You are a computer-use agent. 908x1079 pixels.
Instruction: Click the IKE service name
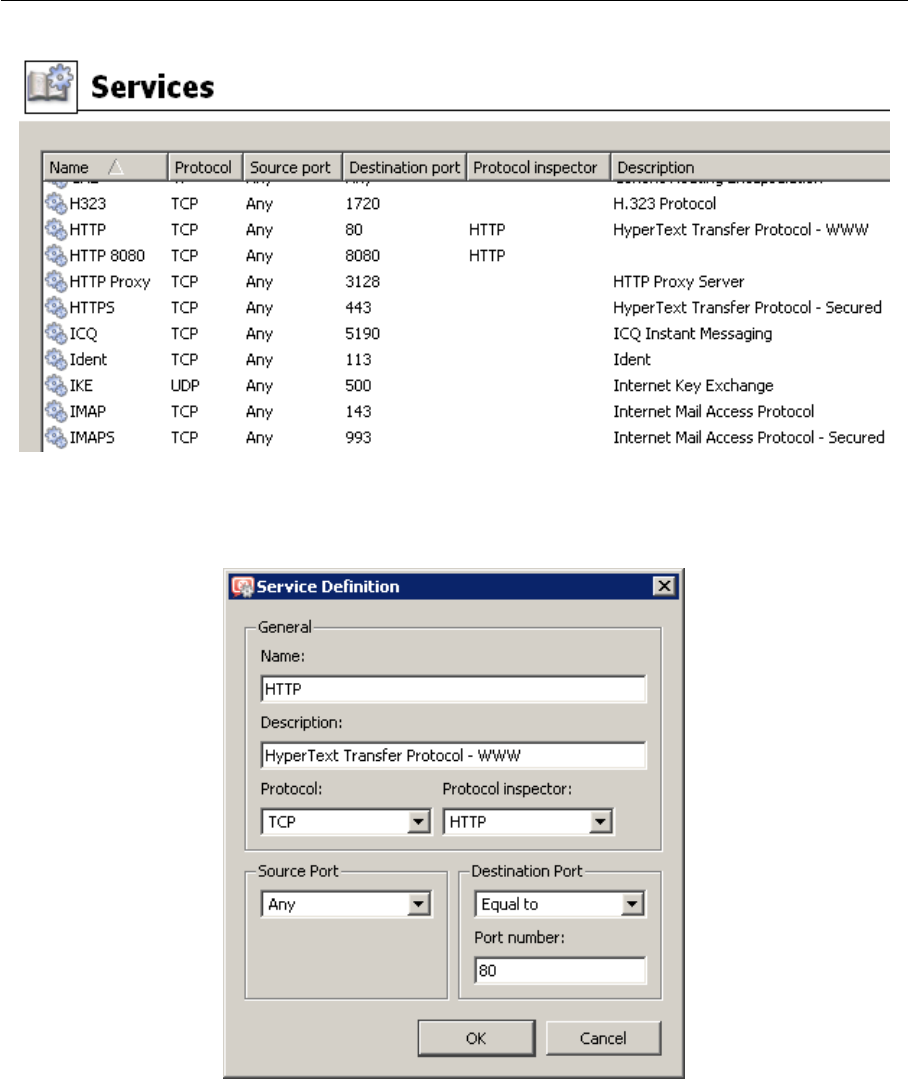pyautogui.click(x=81, y=386)
